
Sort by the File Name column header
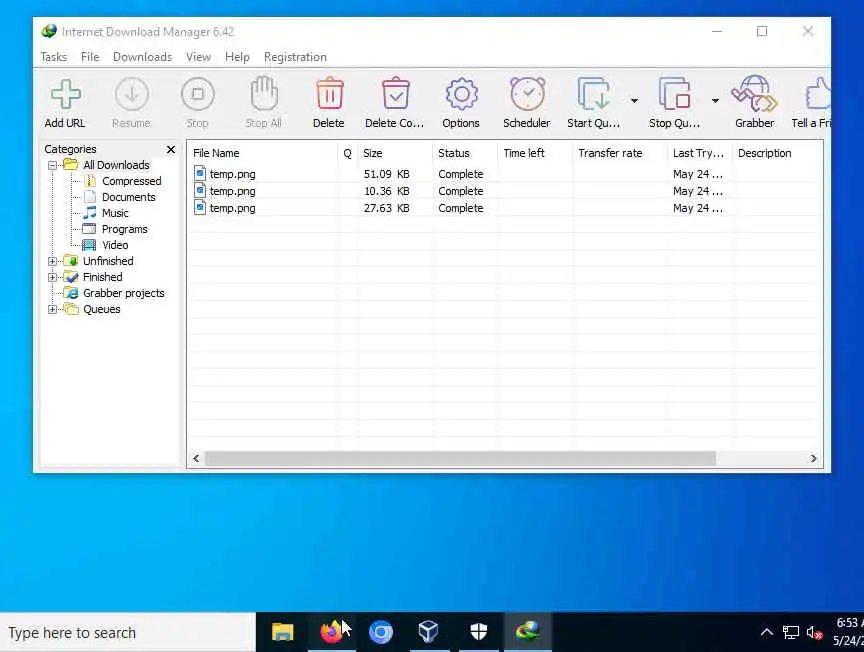263,153
